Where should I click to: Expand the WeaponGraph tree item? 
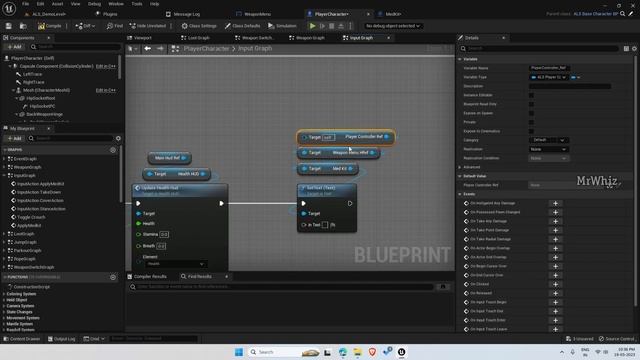click(4, 167)
